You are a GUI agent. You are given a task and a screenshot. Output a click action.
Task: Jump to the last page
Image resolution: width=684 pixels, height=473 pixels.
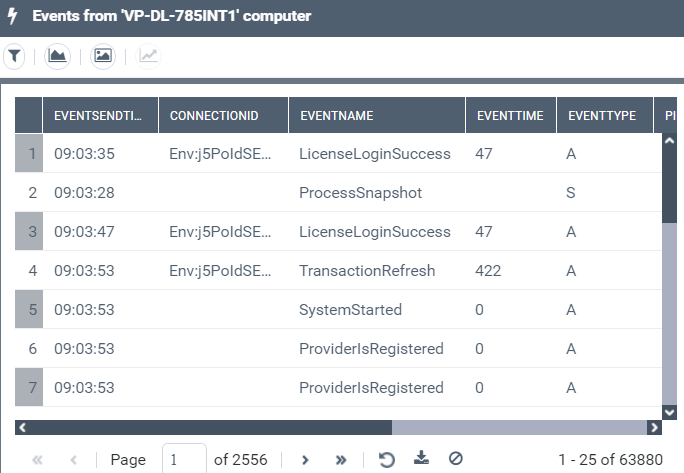coord(340,460)
